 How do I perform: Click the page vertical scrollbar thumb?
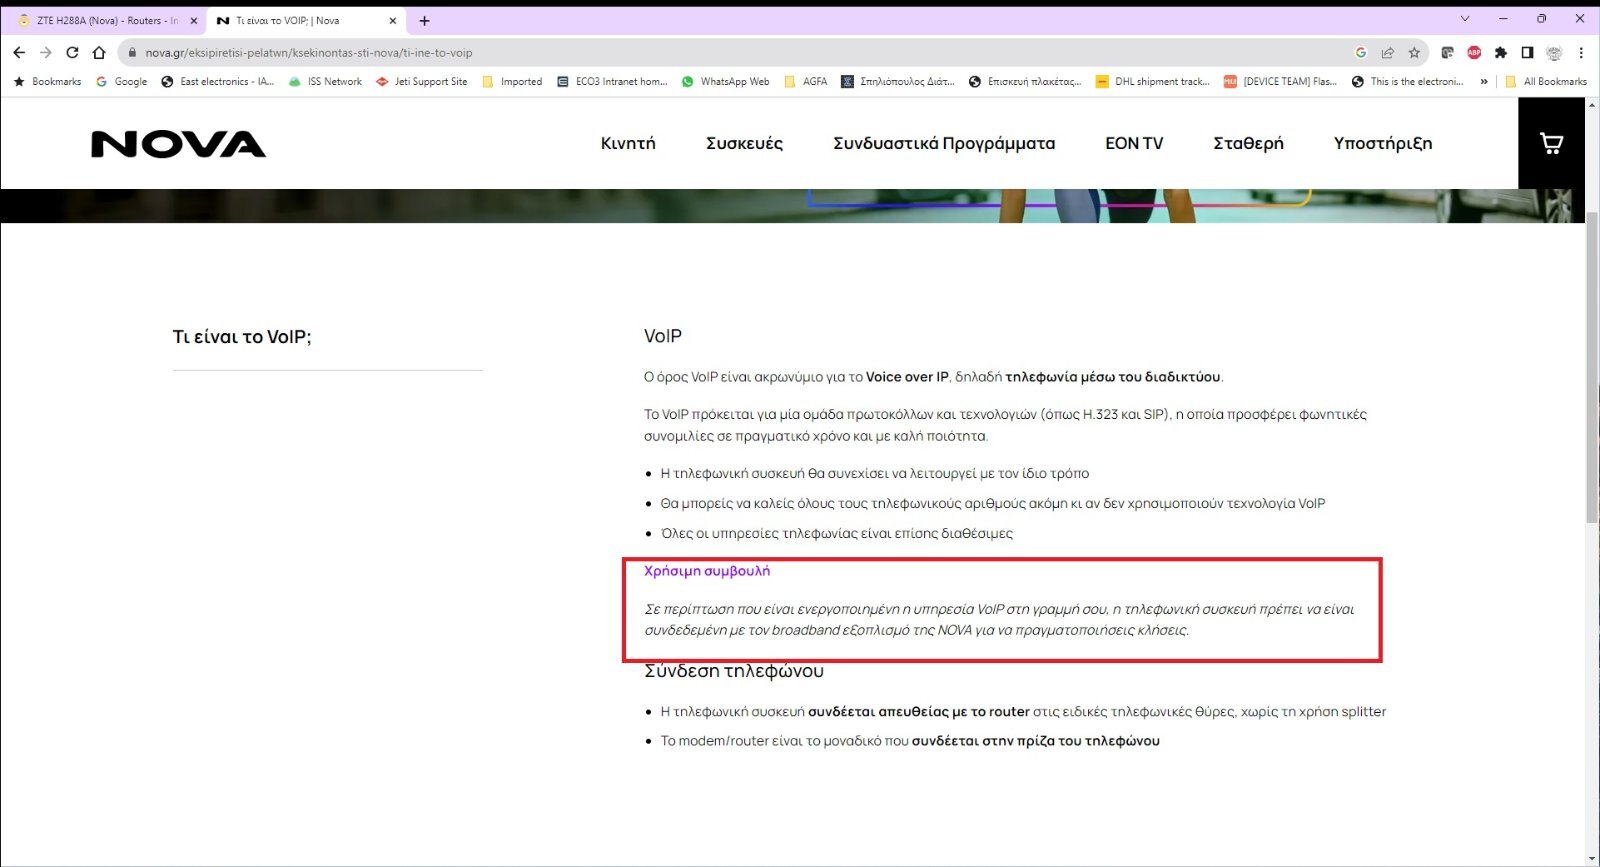[1592, 367]
